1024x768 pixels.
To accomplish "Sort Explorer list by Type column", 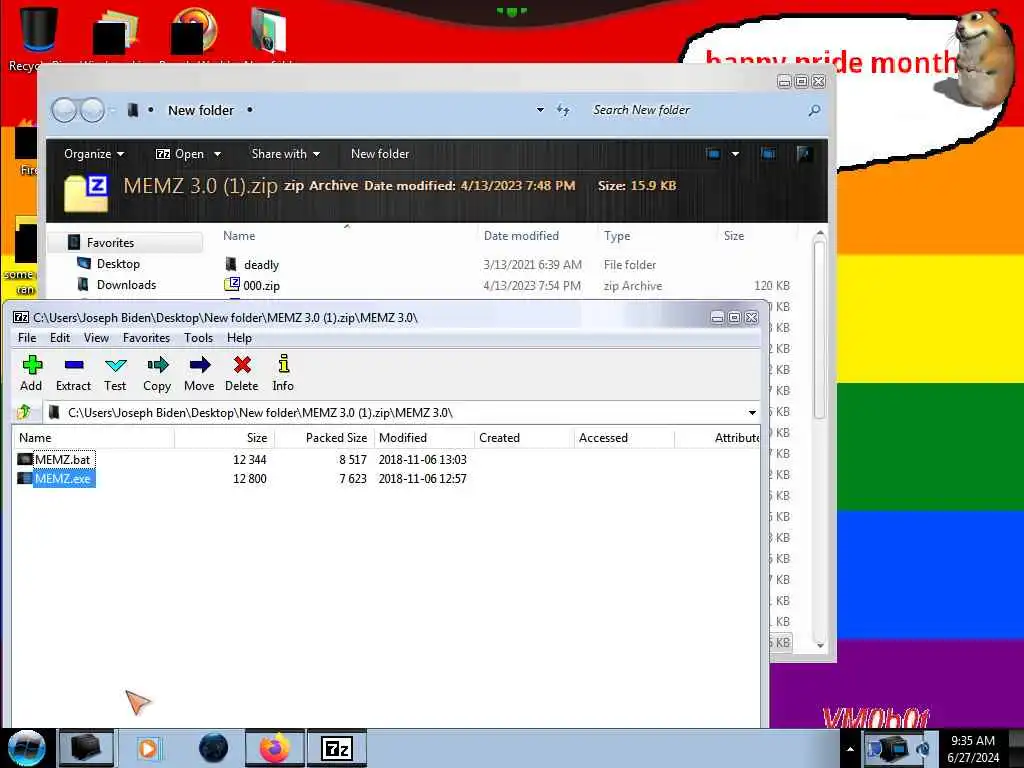I will [x=617, y=236].
